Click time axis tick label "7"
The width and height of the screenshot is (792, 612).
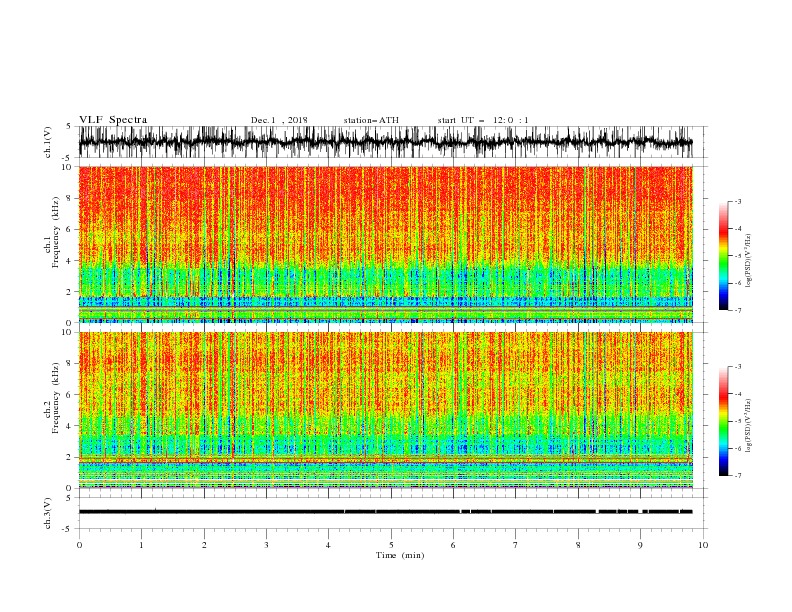point(516,545)
